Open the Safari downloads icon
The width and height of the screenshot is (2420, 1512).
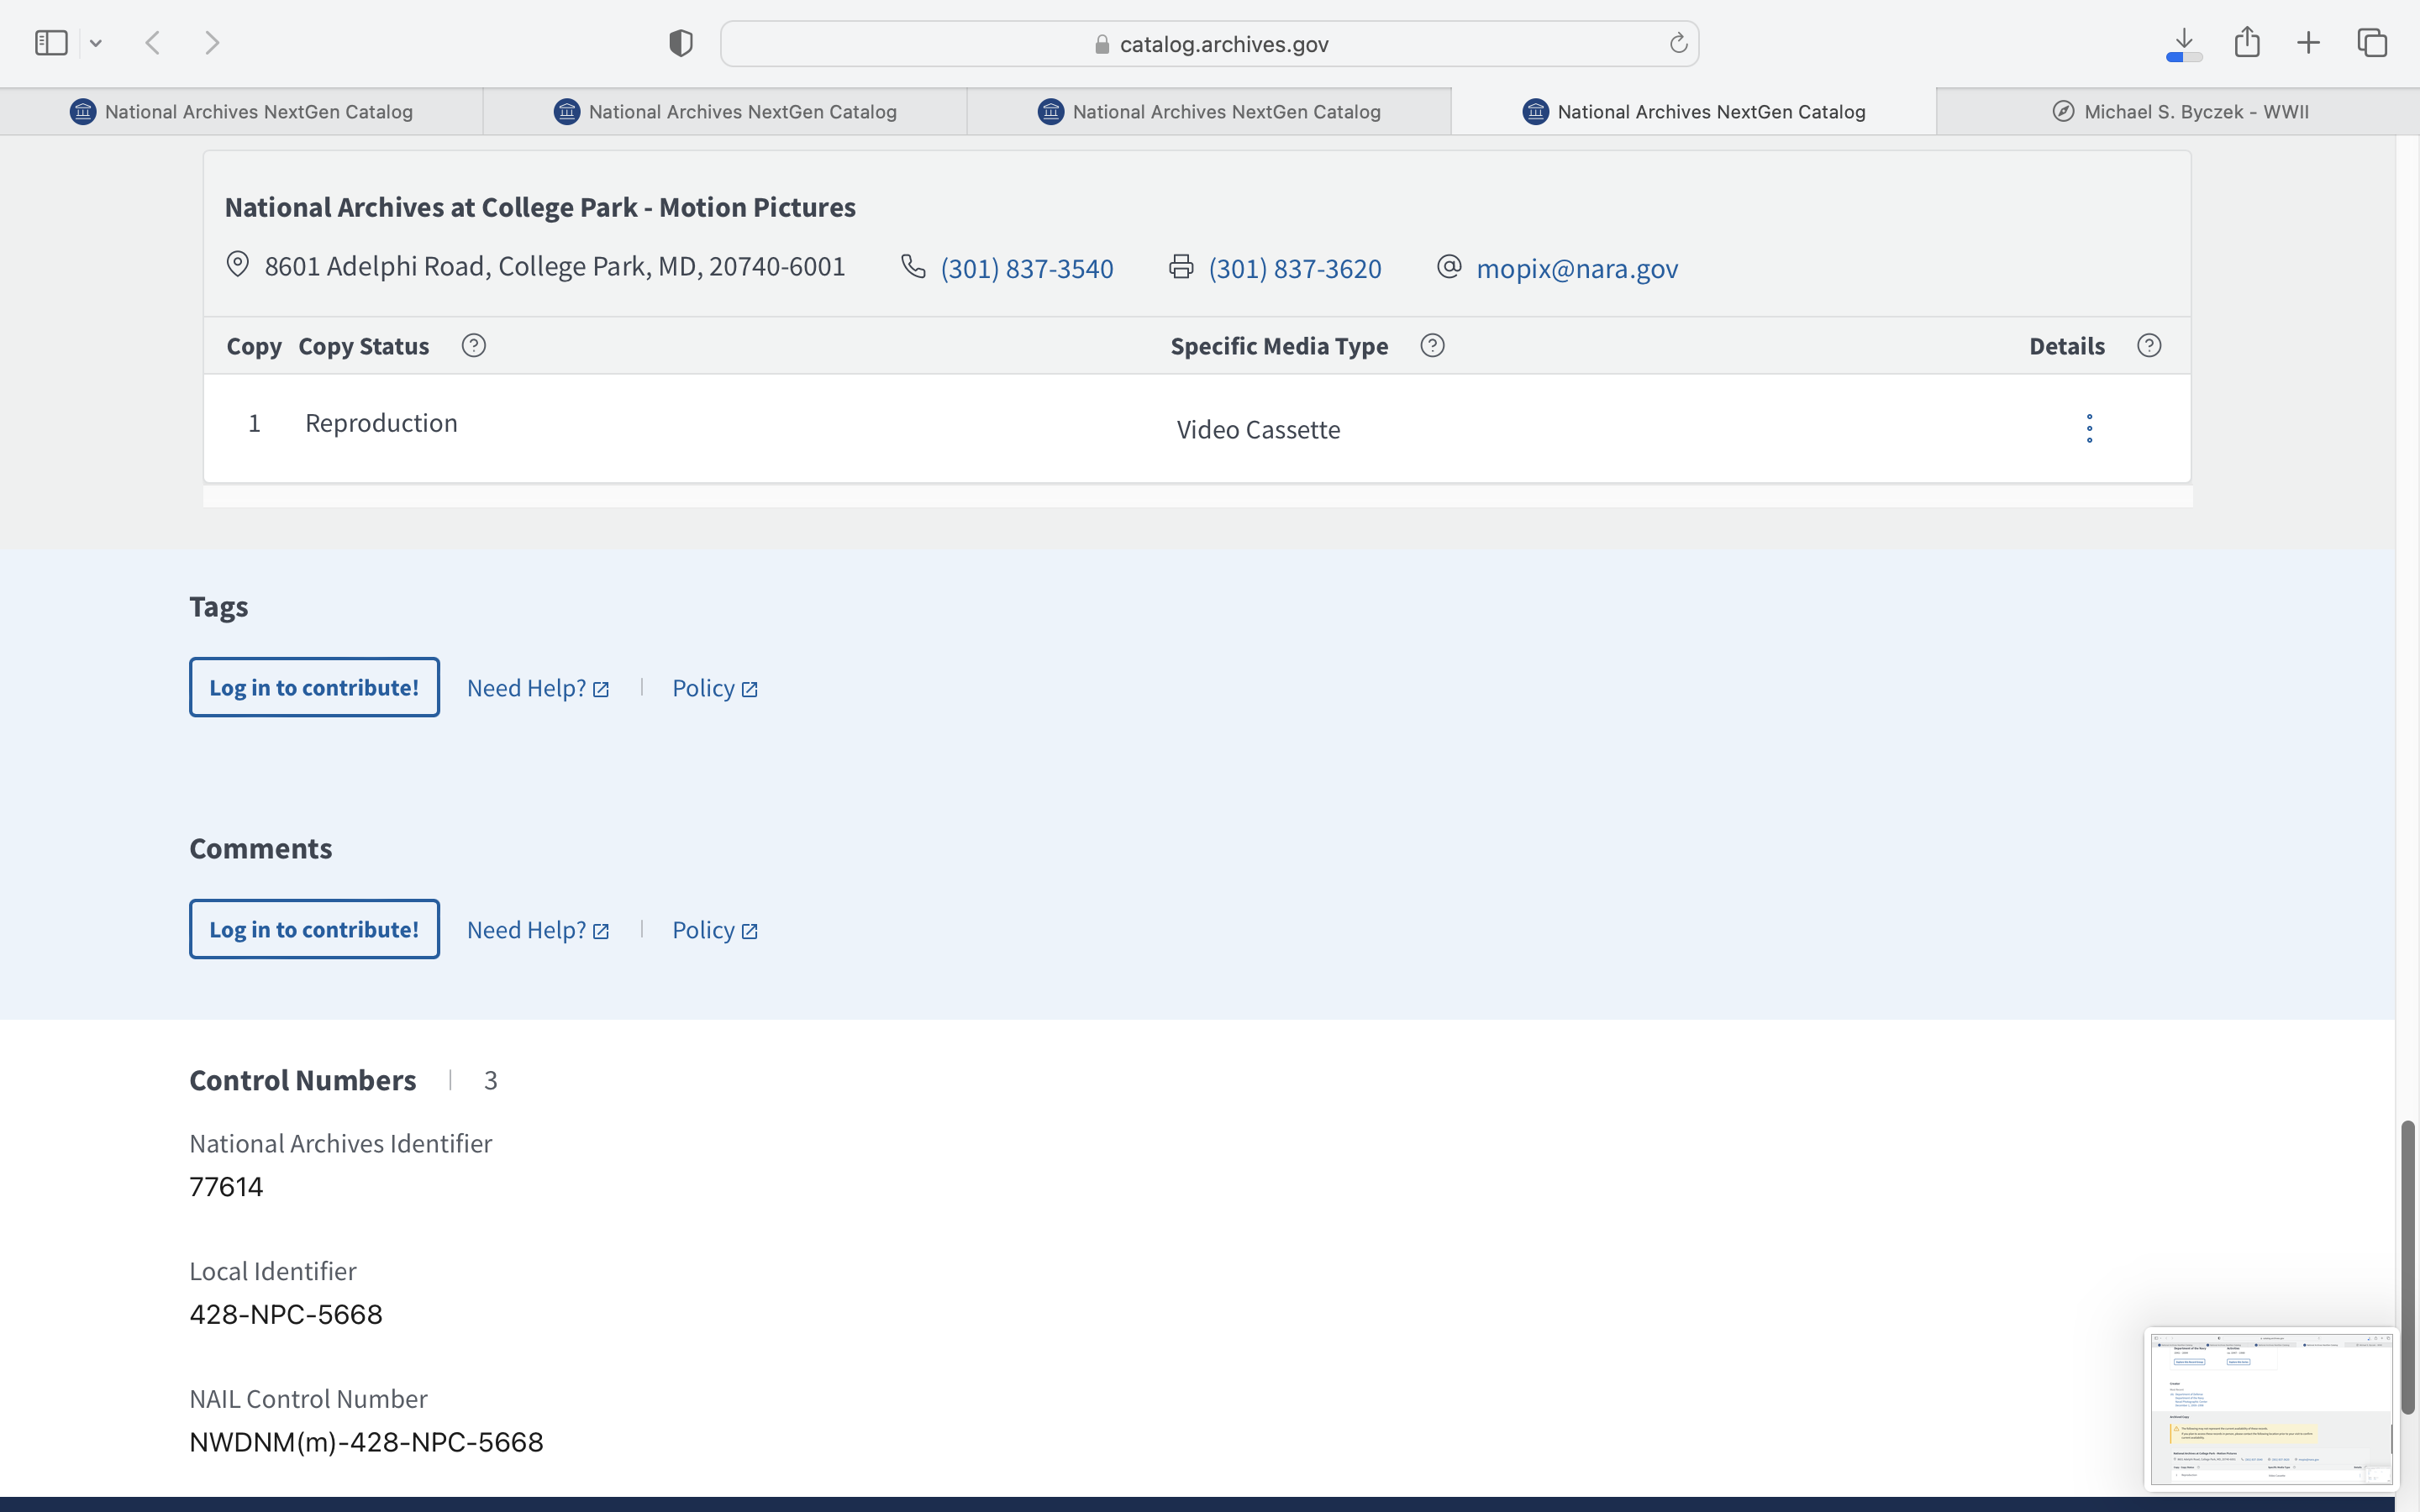click(2184, 43)
